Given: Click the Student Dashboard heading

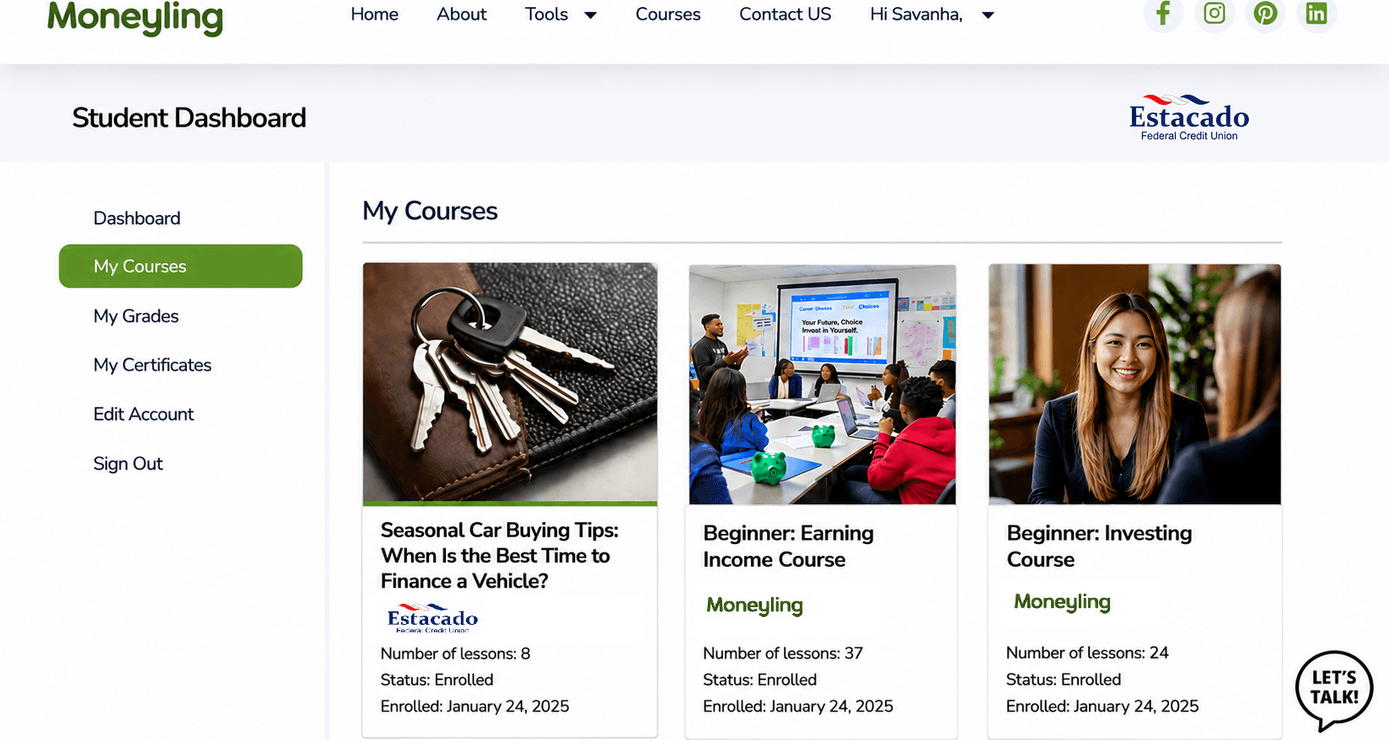Looking at the screenshot, I should pos(189,118).
